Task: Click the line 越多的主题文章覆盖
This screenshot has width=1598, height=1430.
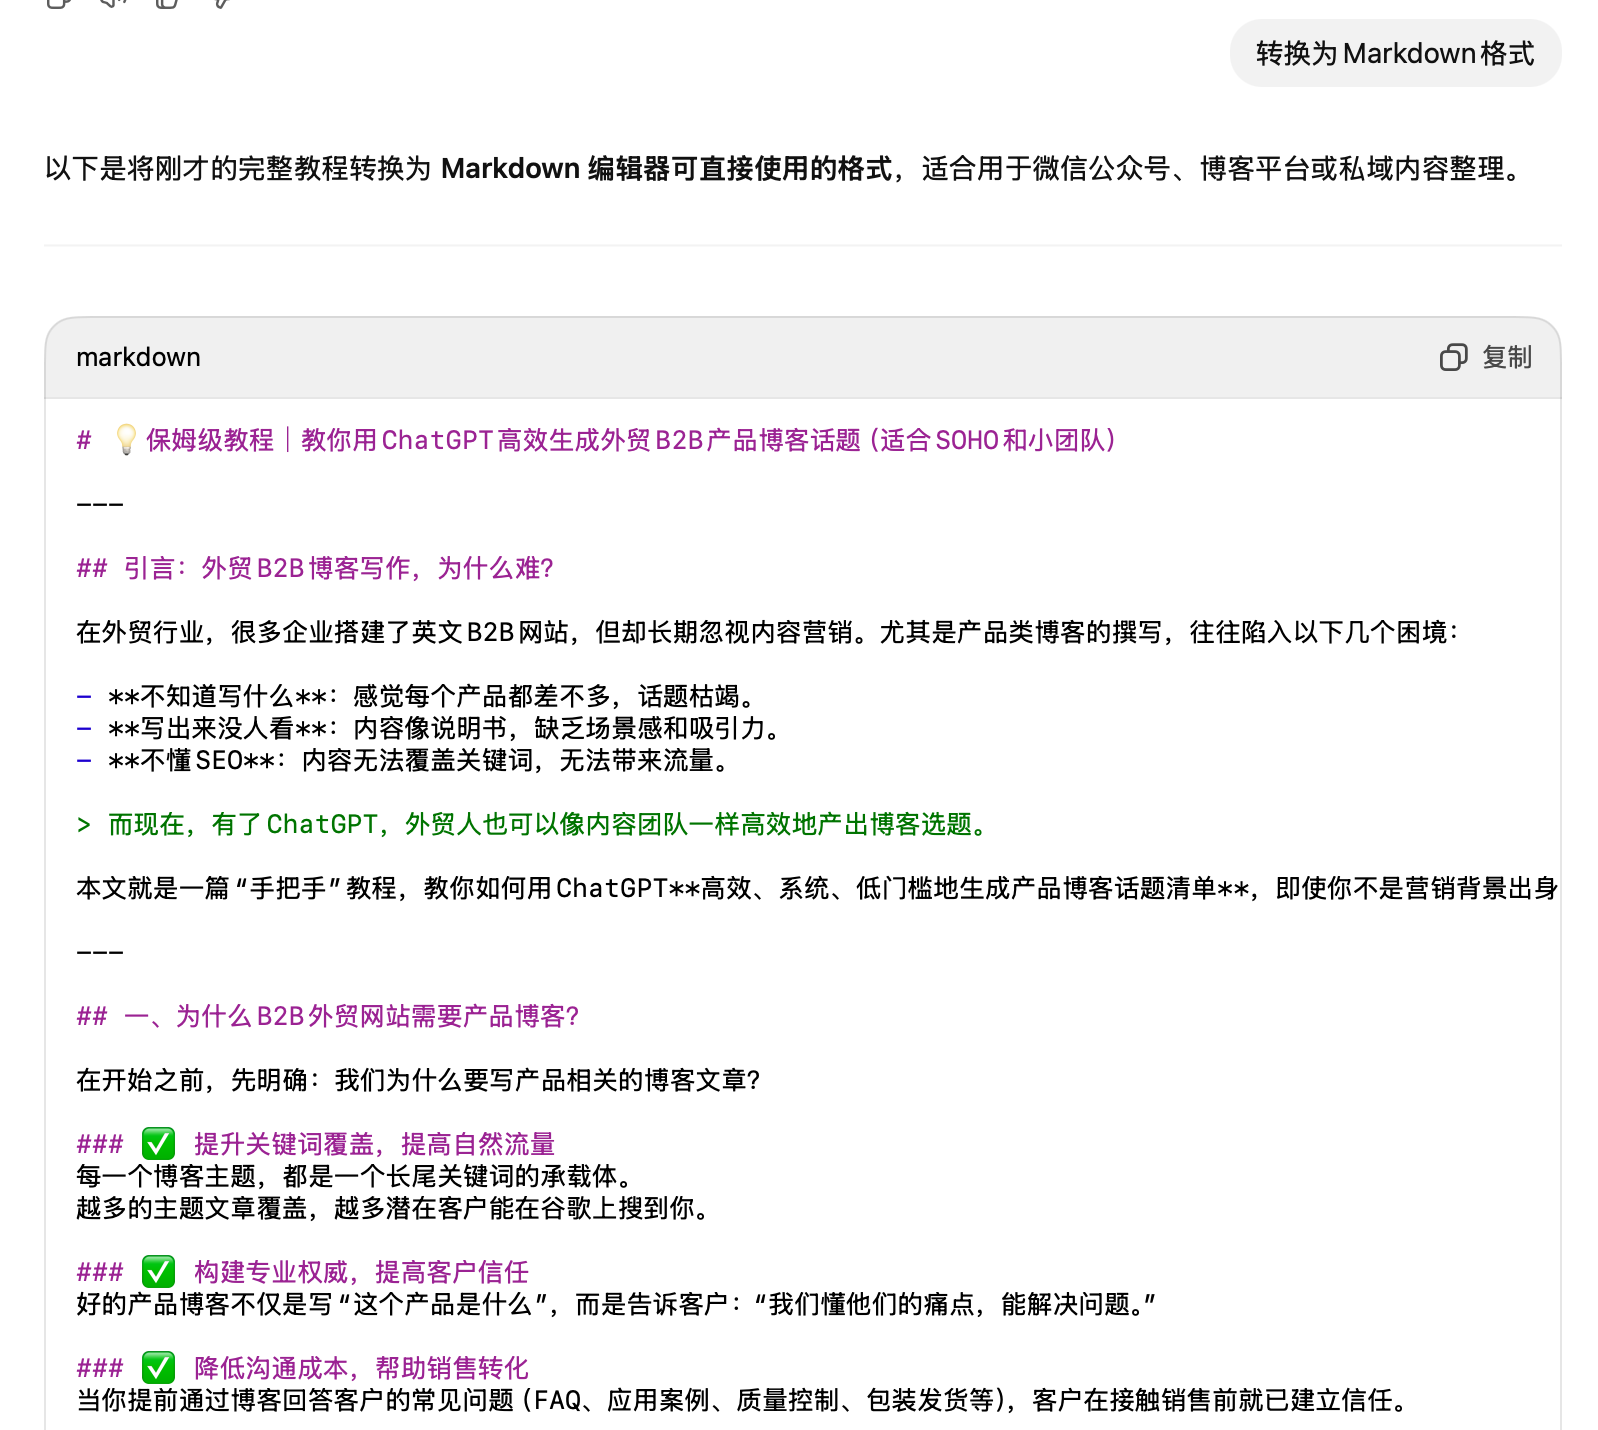Action: pyautogui.click(x=393, y=1208)
